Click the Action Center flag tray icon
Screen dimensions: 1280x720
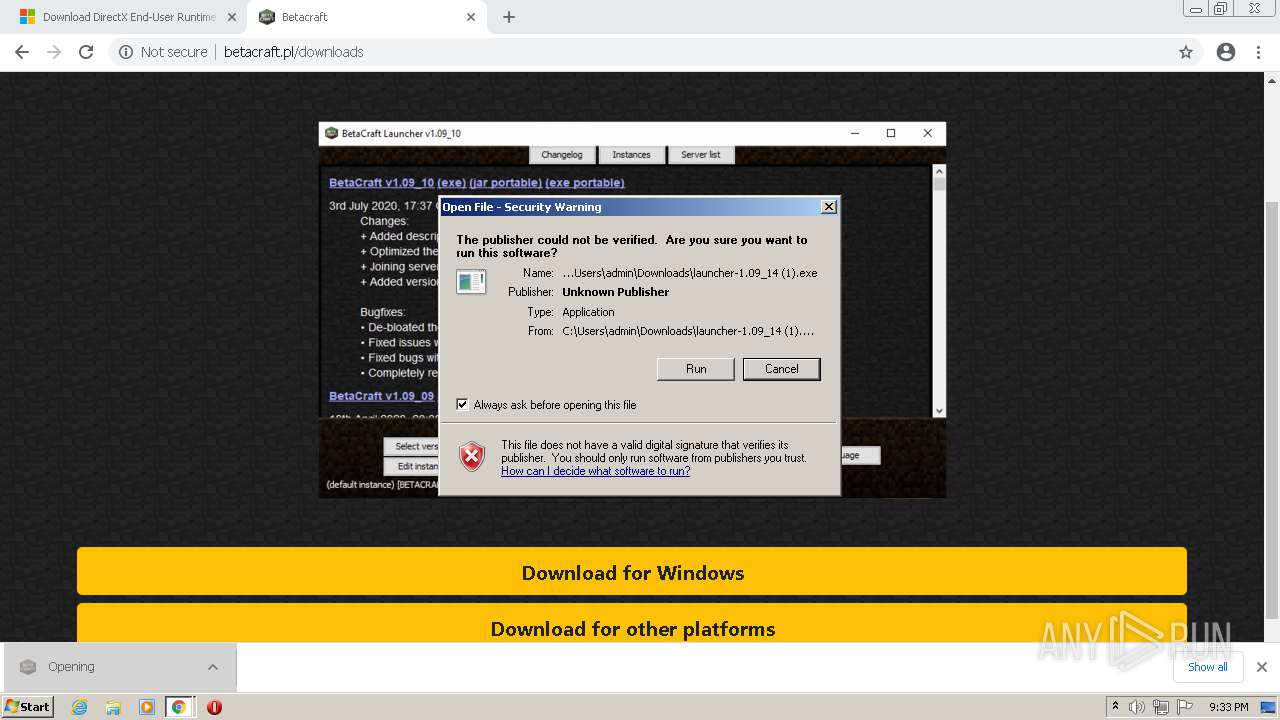pos(1184,707)
